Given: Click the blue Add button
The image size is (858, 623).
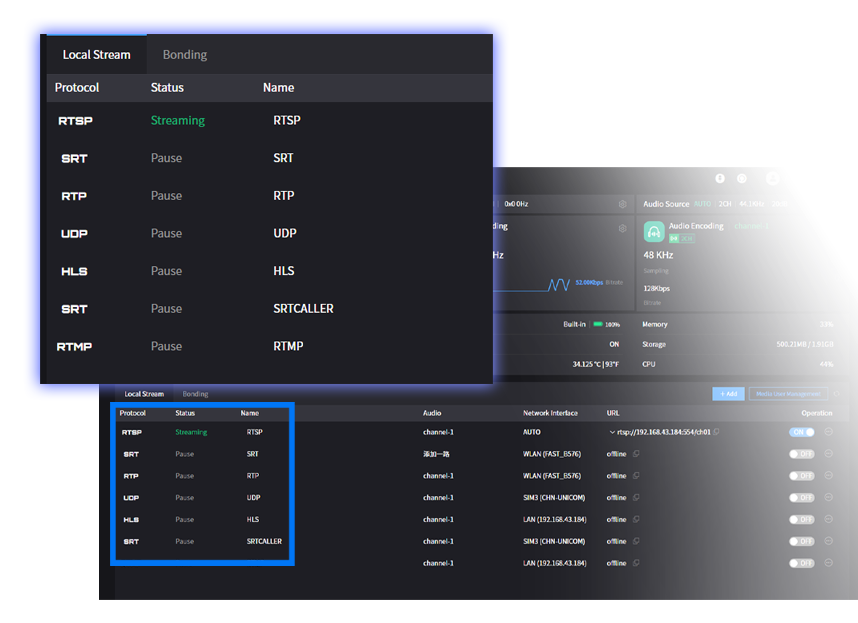Looking at the screenshot, I should click(x=727, y=394).
